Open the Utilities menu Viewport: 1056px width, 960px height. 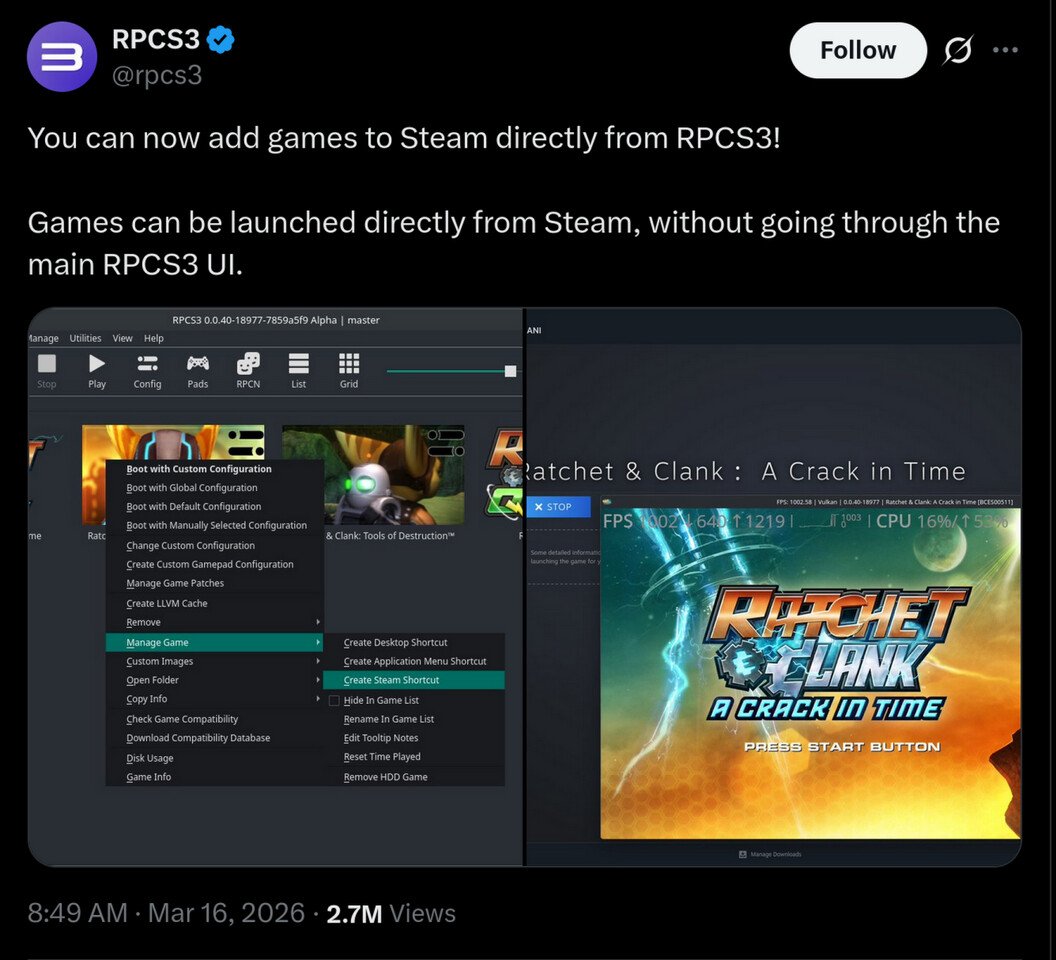pyautogui.click(x=85, y=338)
